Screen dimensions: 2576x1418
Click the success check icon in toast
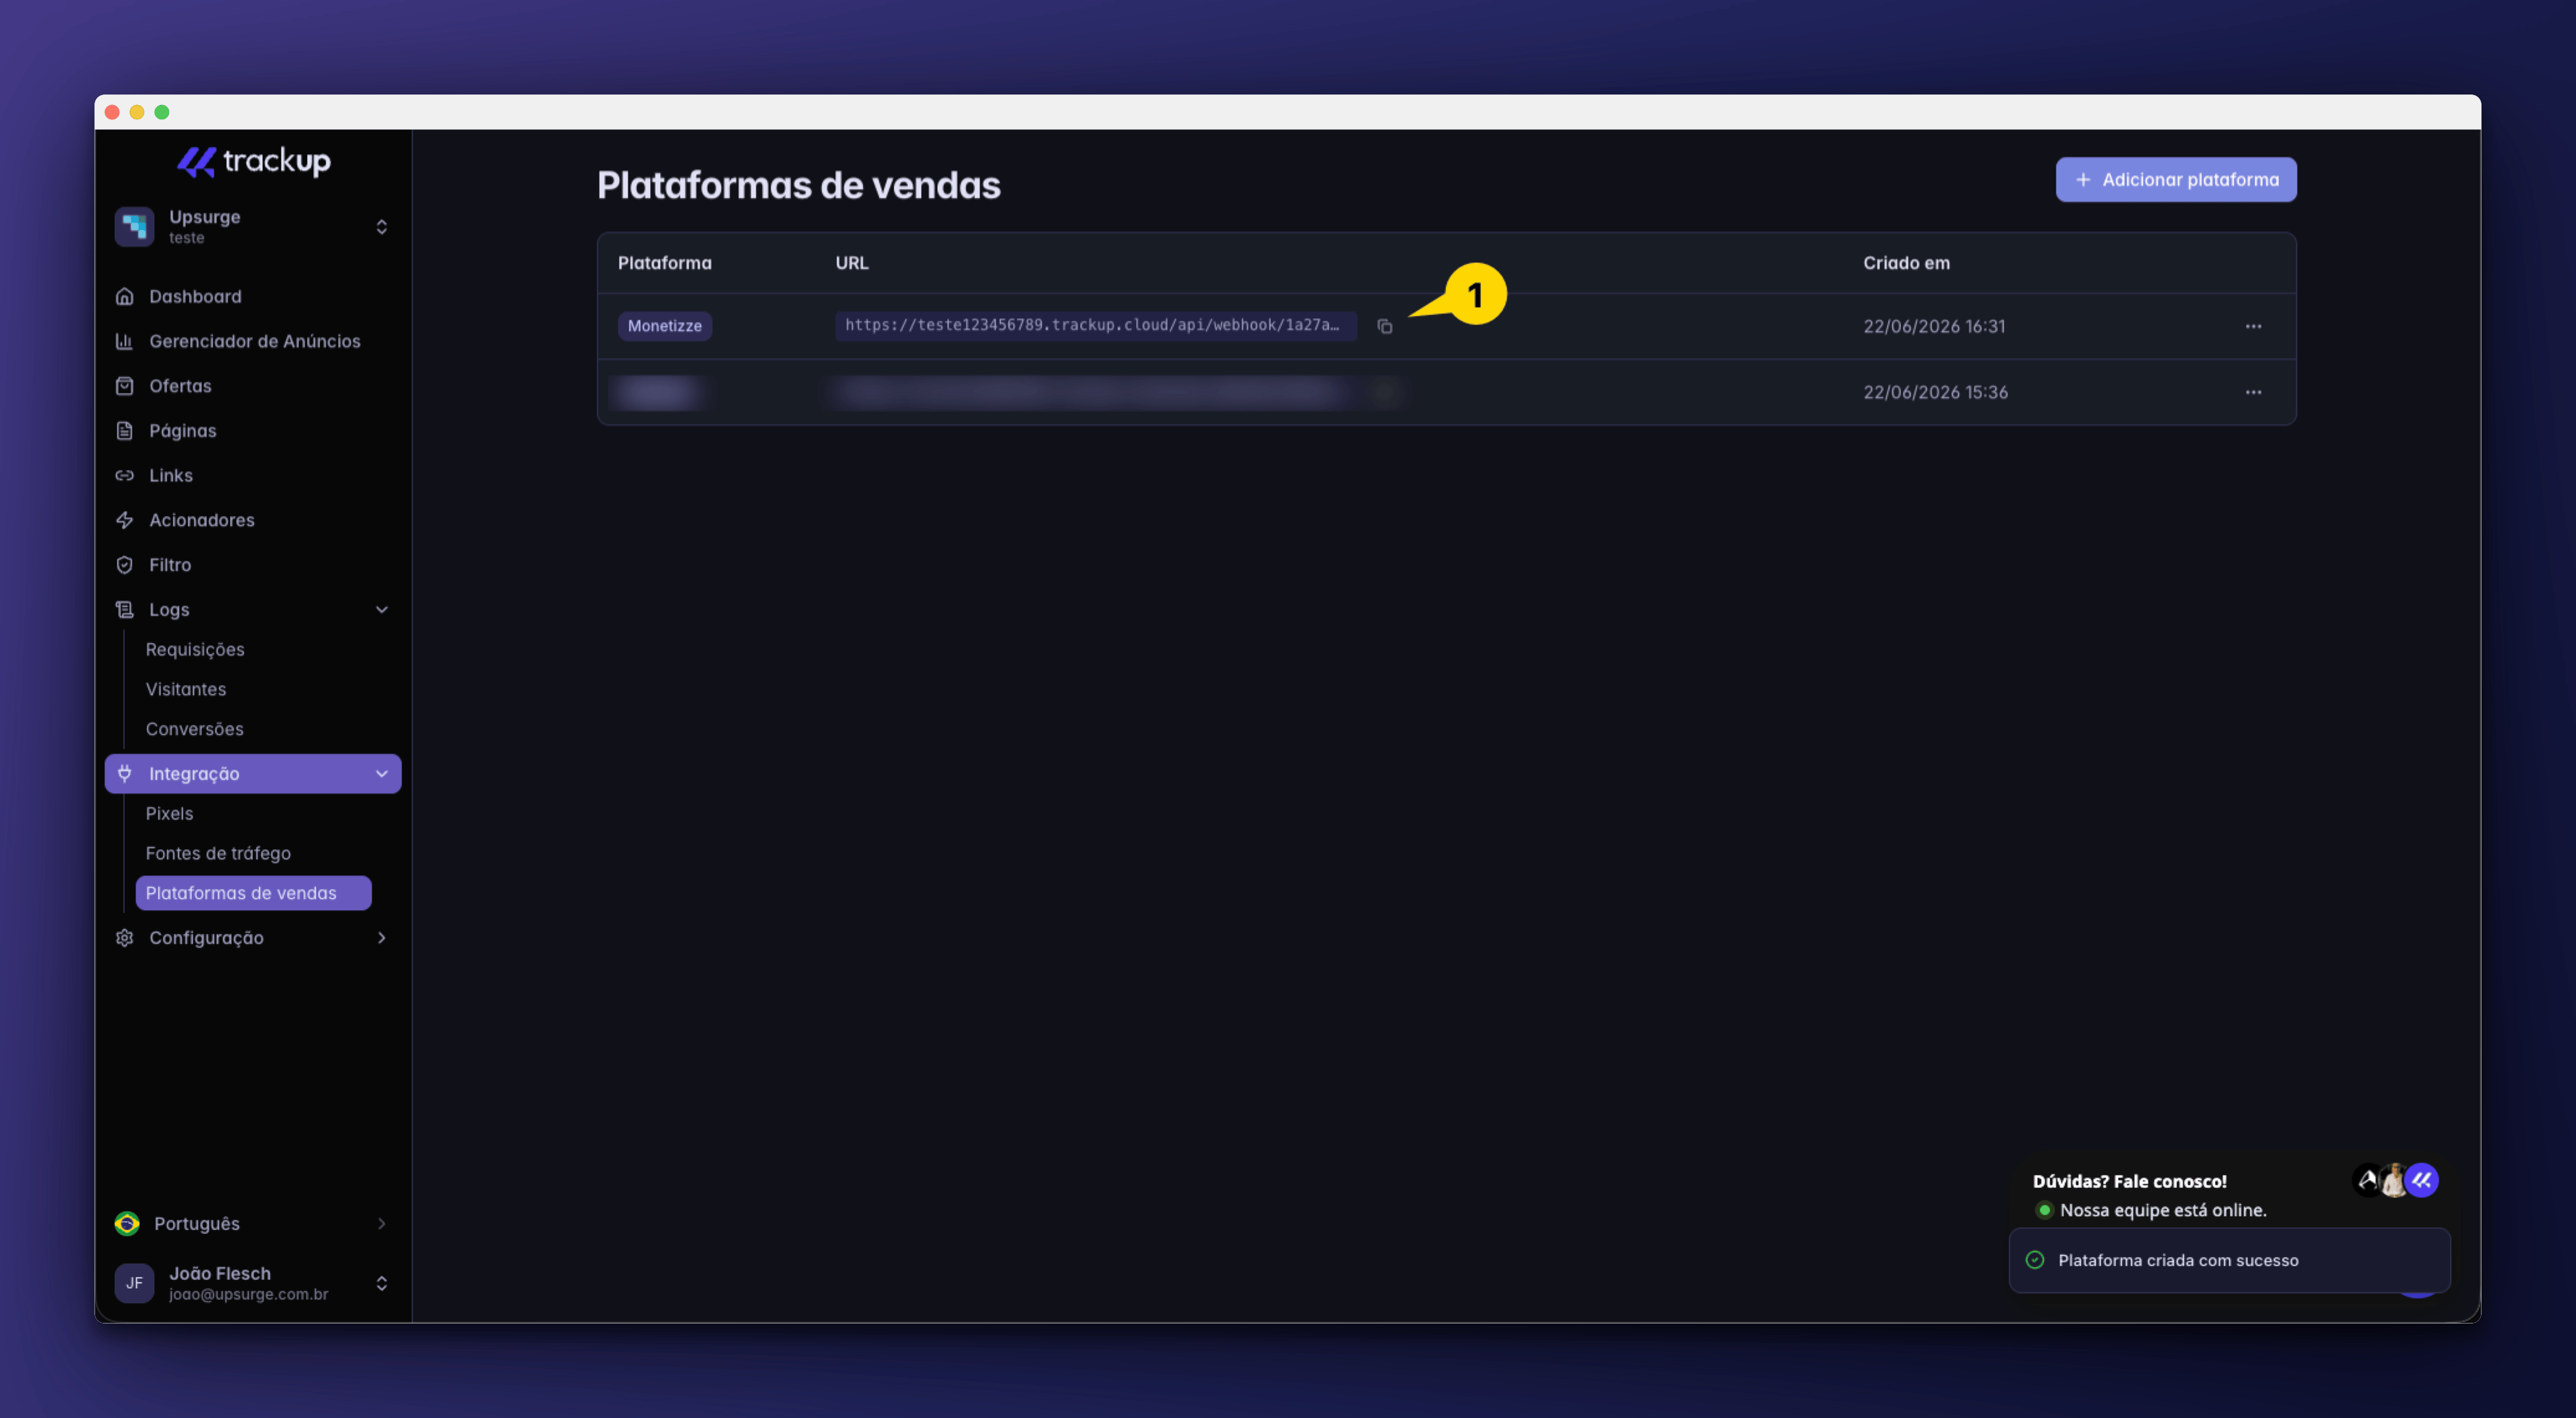(2035, 1260)
